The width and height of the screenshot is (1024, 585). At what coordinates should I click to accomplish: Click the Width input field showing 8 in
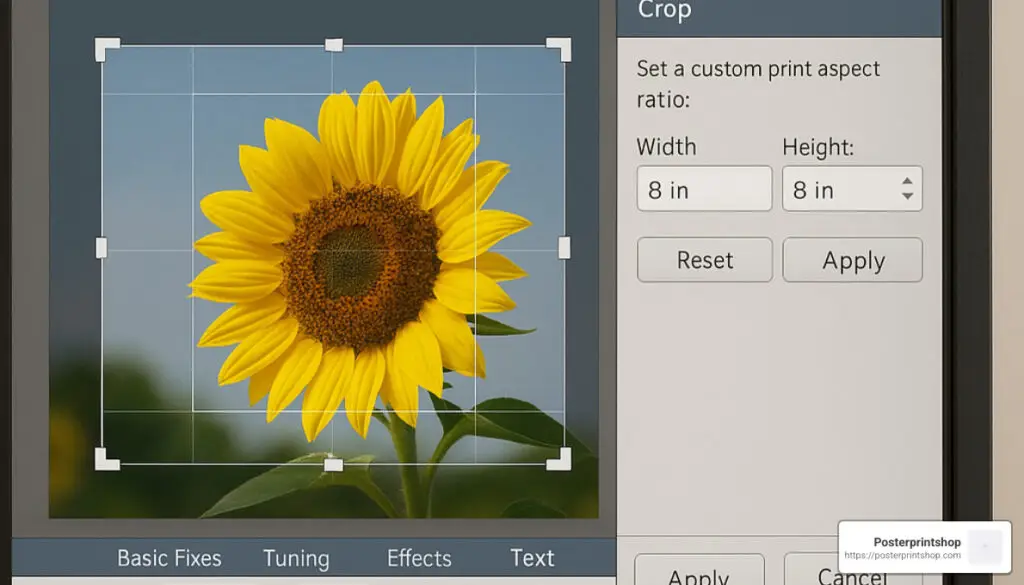pyautogui.click(x=704, y=189)
